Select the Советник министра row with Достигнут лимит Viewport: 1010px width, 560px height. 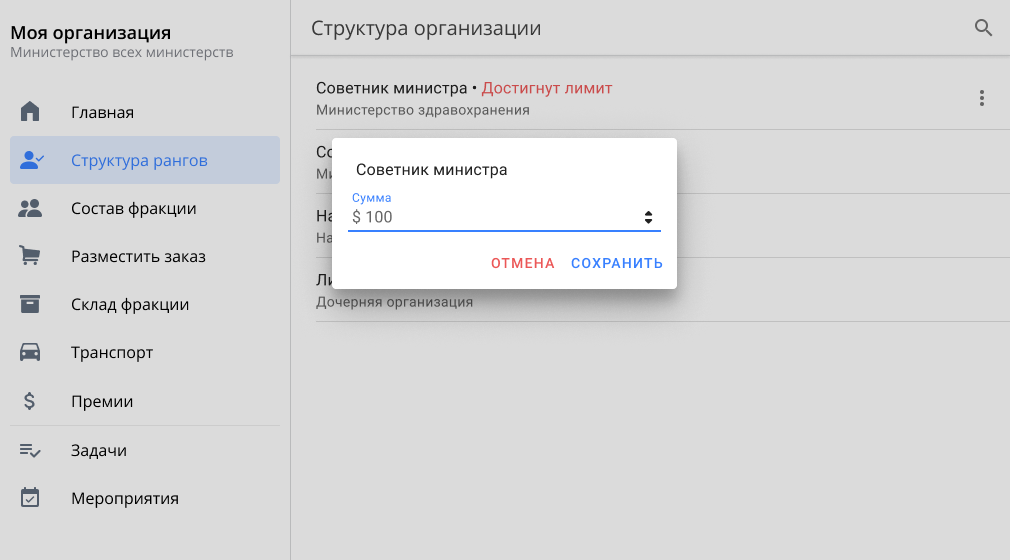tap(640, 98)
